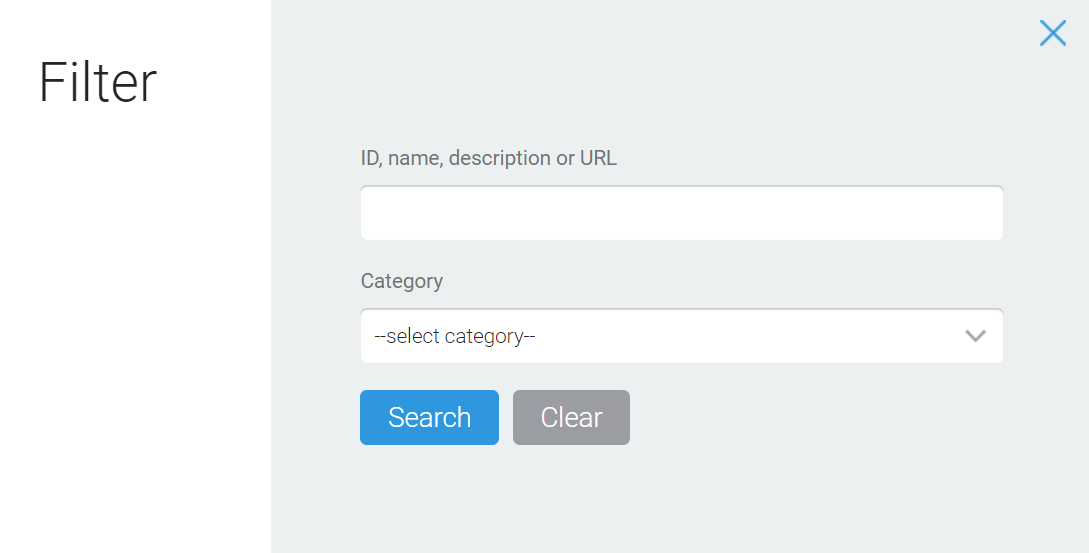
Task: Place cursor in the empty search text box
Action: 681,213
